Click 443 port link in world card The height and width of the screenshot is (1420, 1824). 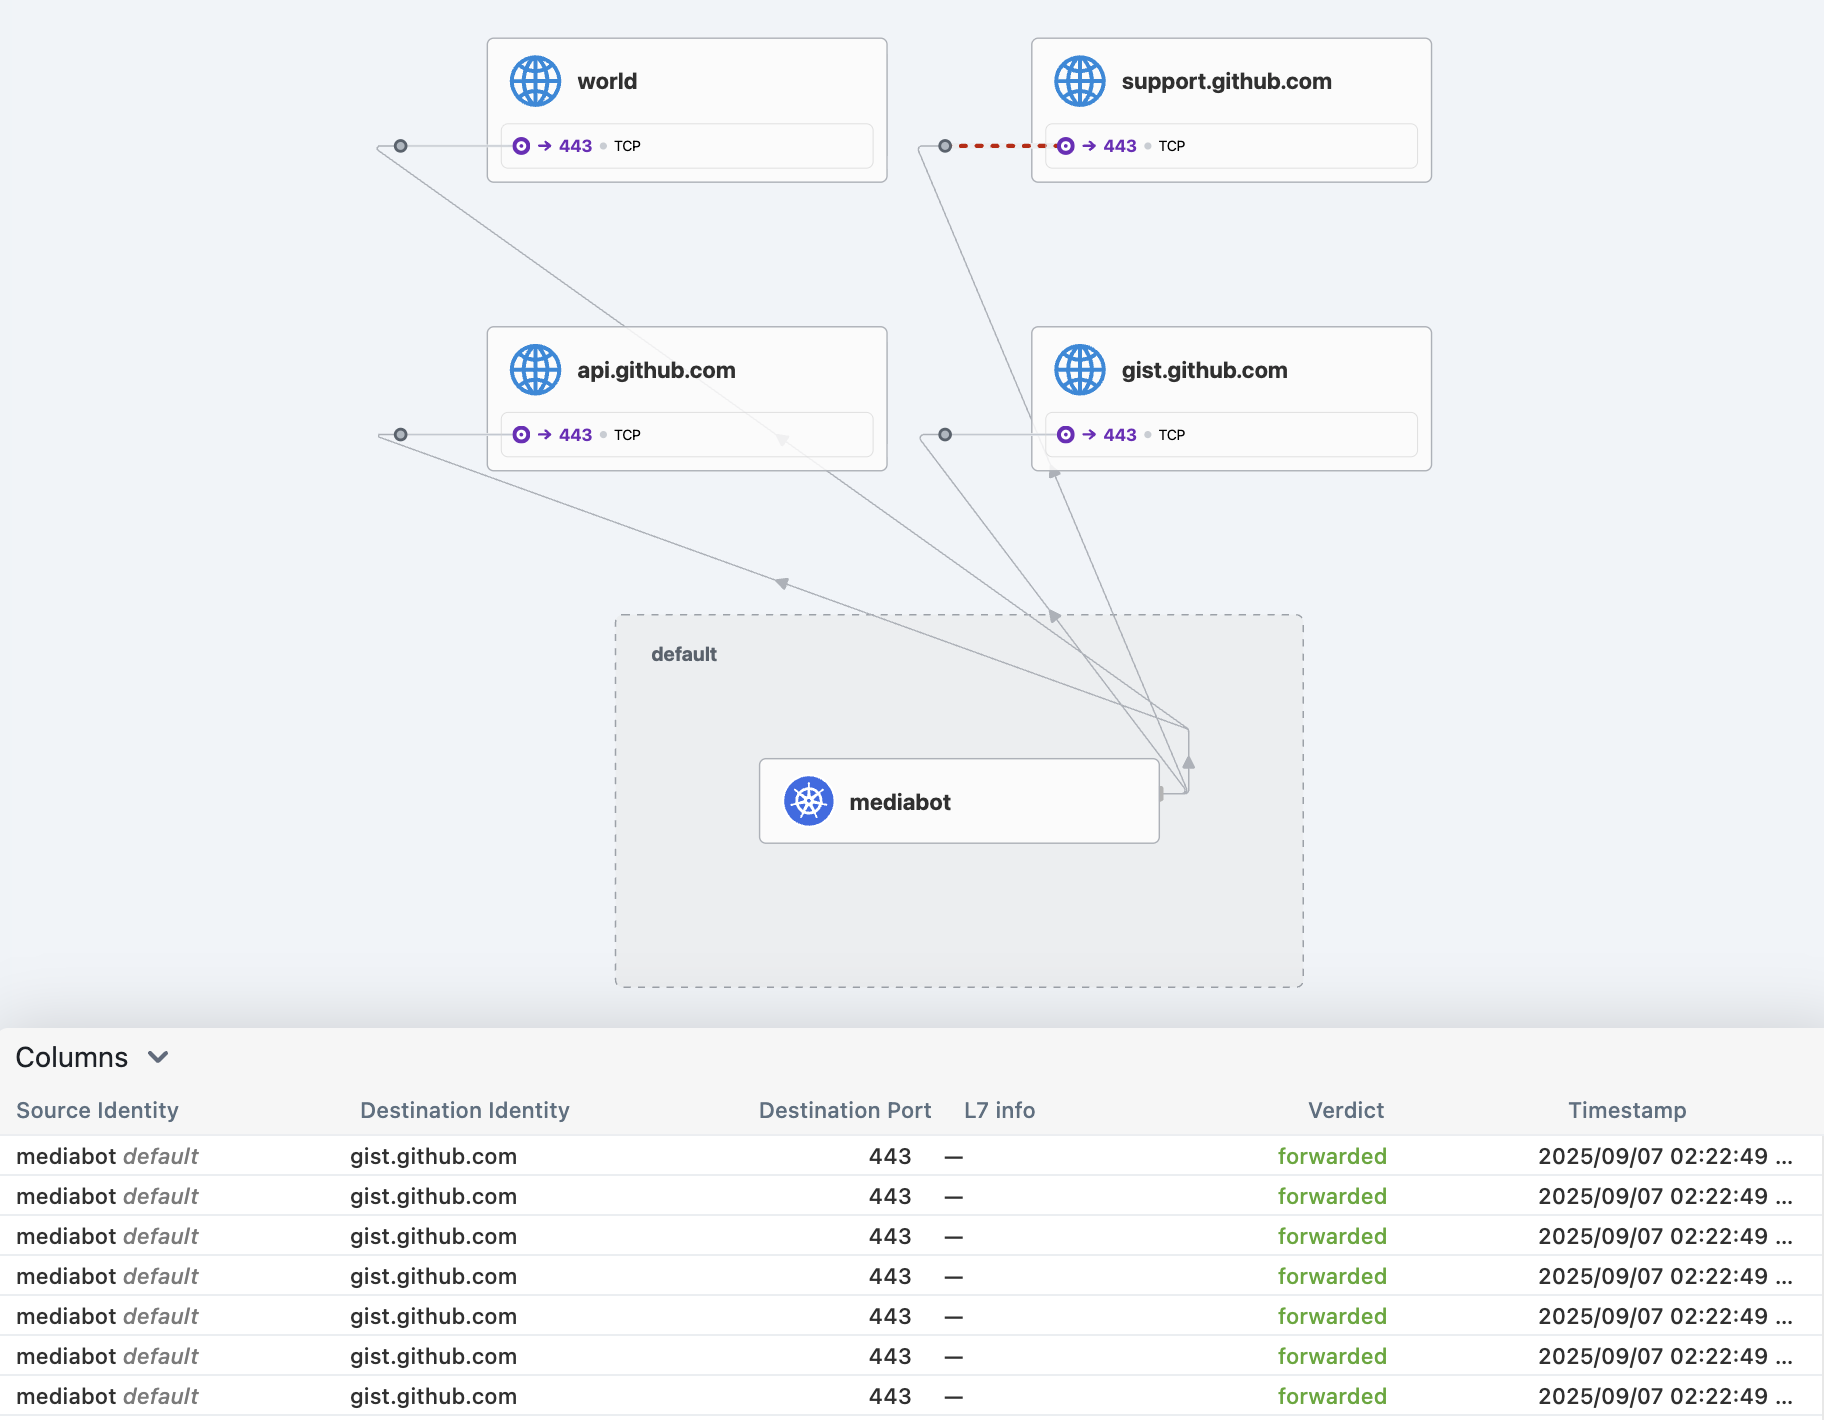[x=575, y=146]
